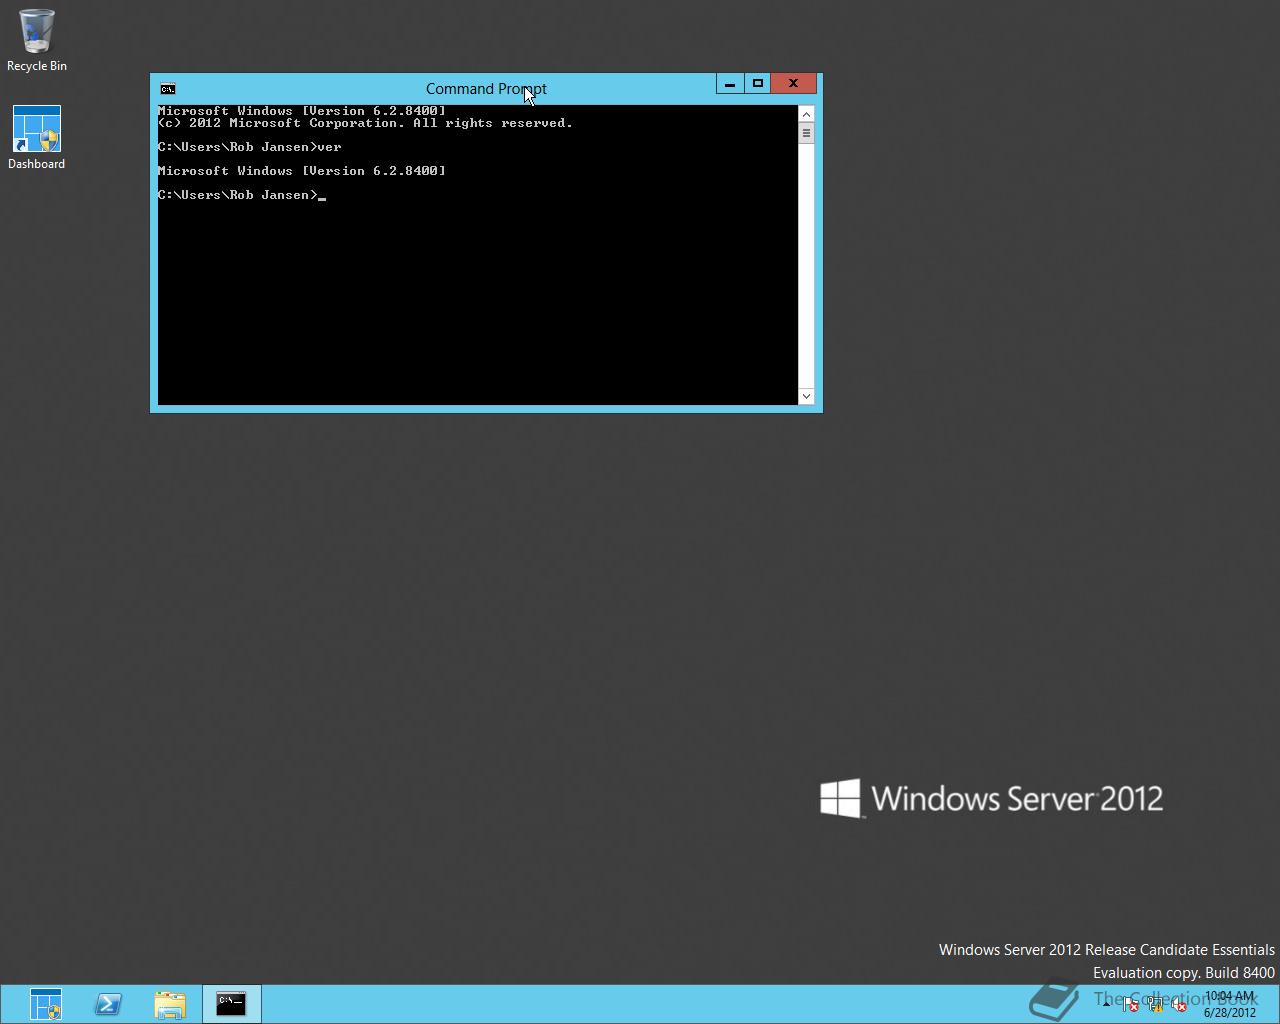The image size is (1280, 1024).
Task: Open the clock showing 10:04 AM
Action: (x=1230, y=1004)
